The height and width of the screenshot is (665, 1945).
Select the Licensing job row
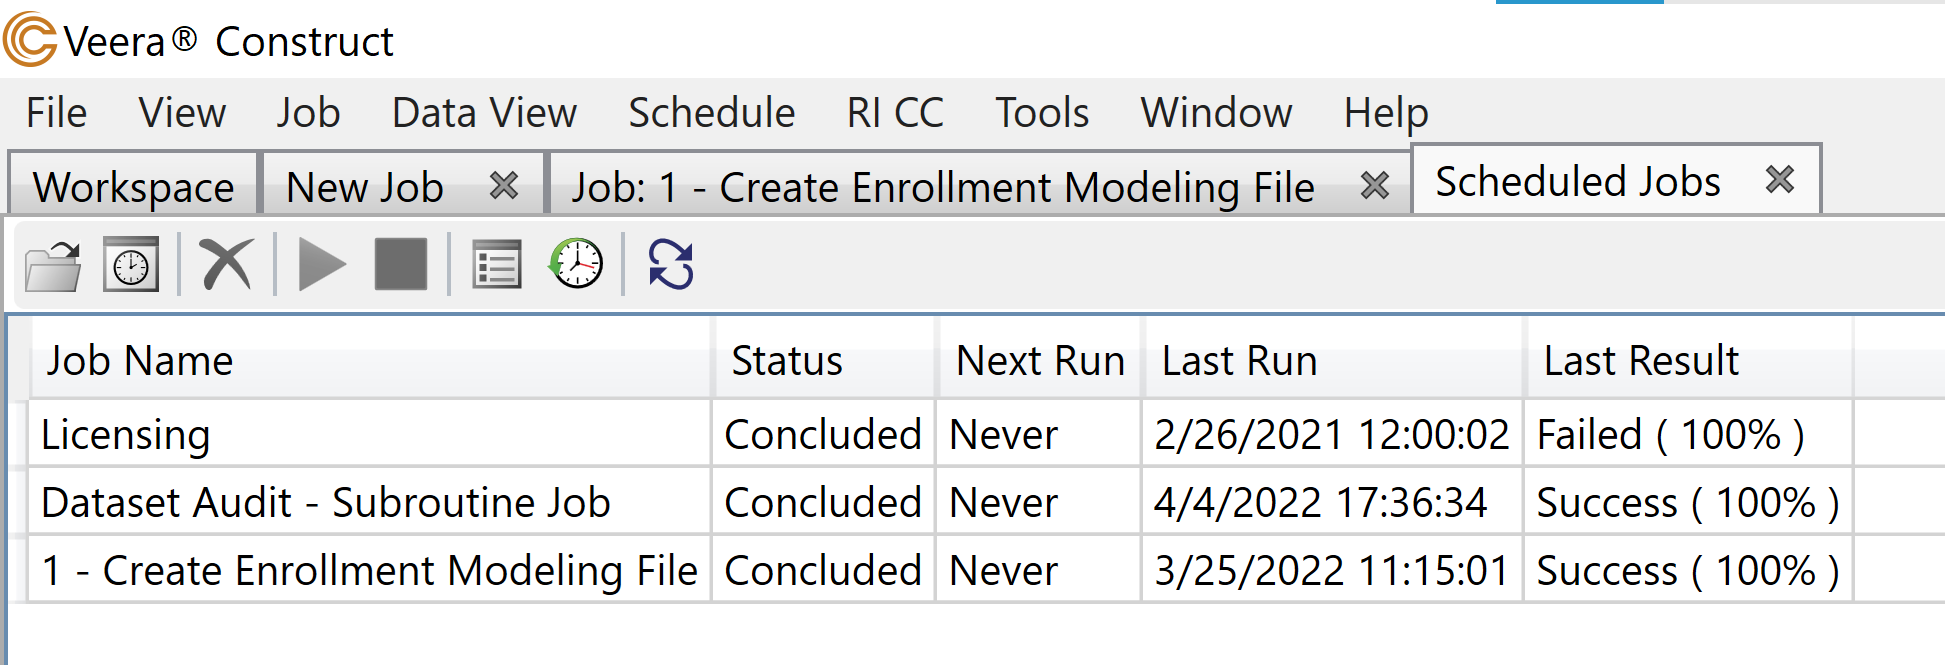tap(940, 434)
